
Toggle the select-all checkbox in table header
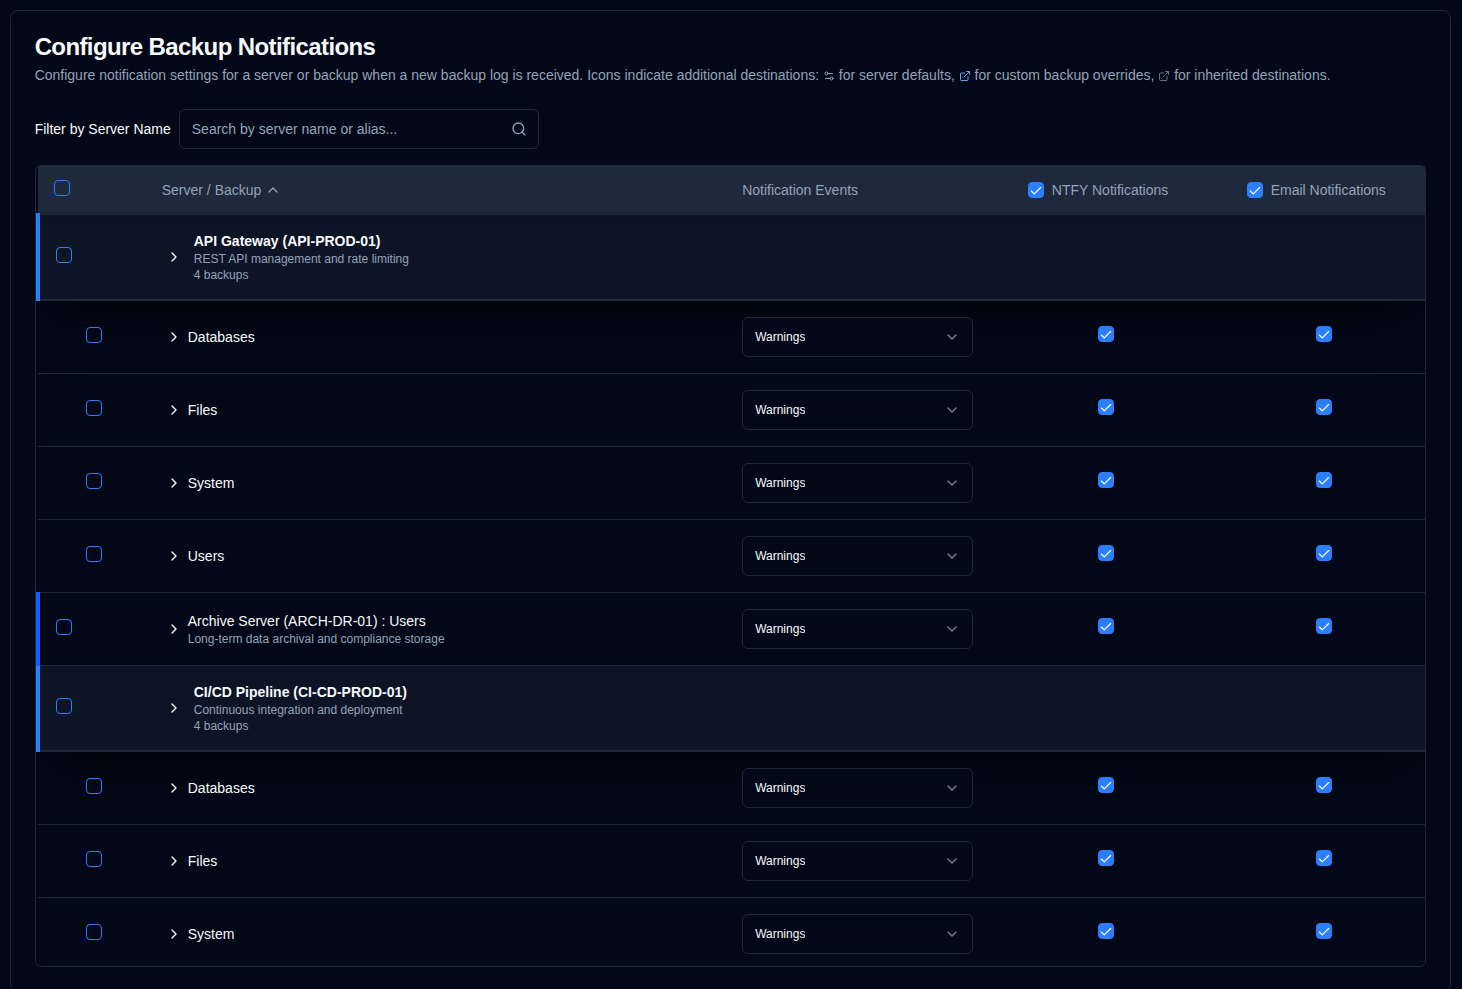pyautogui.click(x=62, y=188)
